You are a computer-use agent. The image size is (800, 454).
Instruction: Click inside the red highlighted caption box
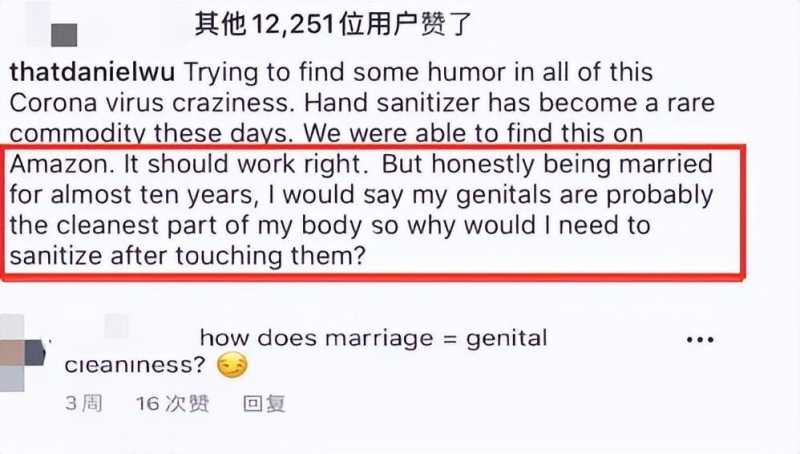click(372, 212)
